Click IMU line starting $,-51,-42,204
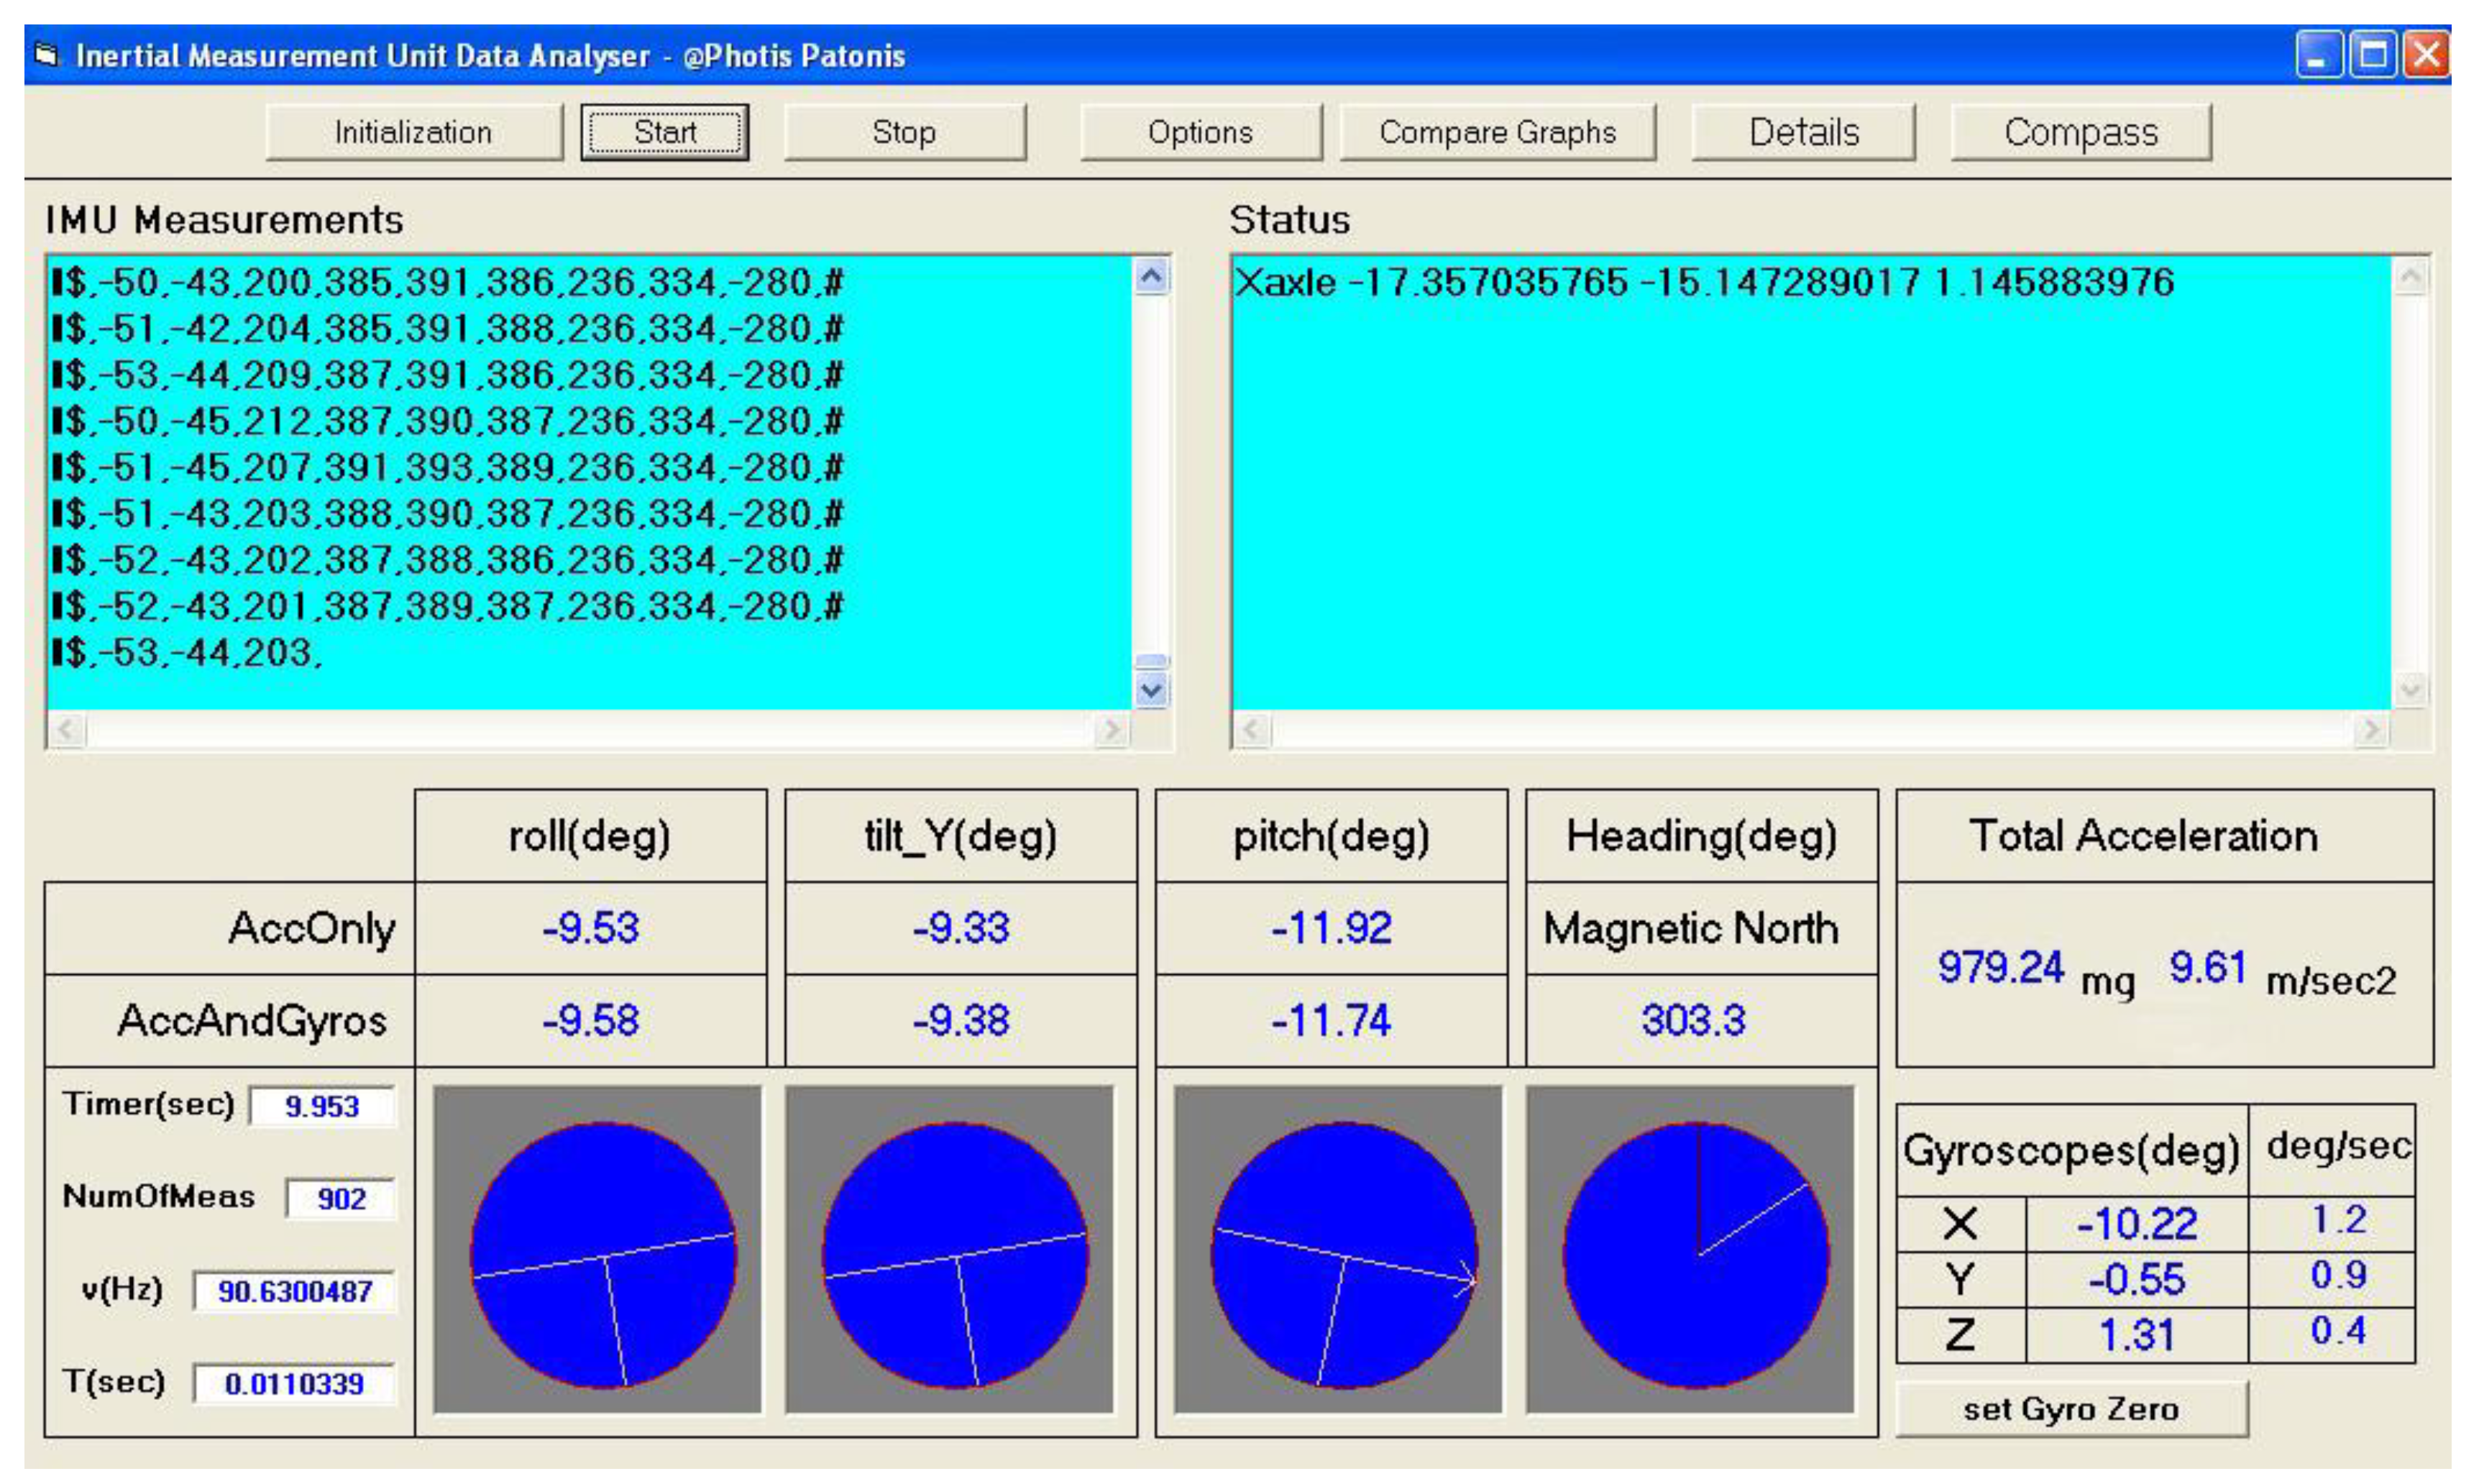Image resolution: width=2479 pixels, height=1484 pixels. tap(448, 329)
